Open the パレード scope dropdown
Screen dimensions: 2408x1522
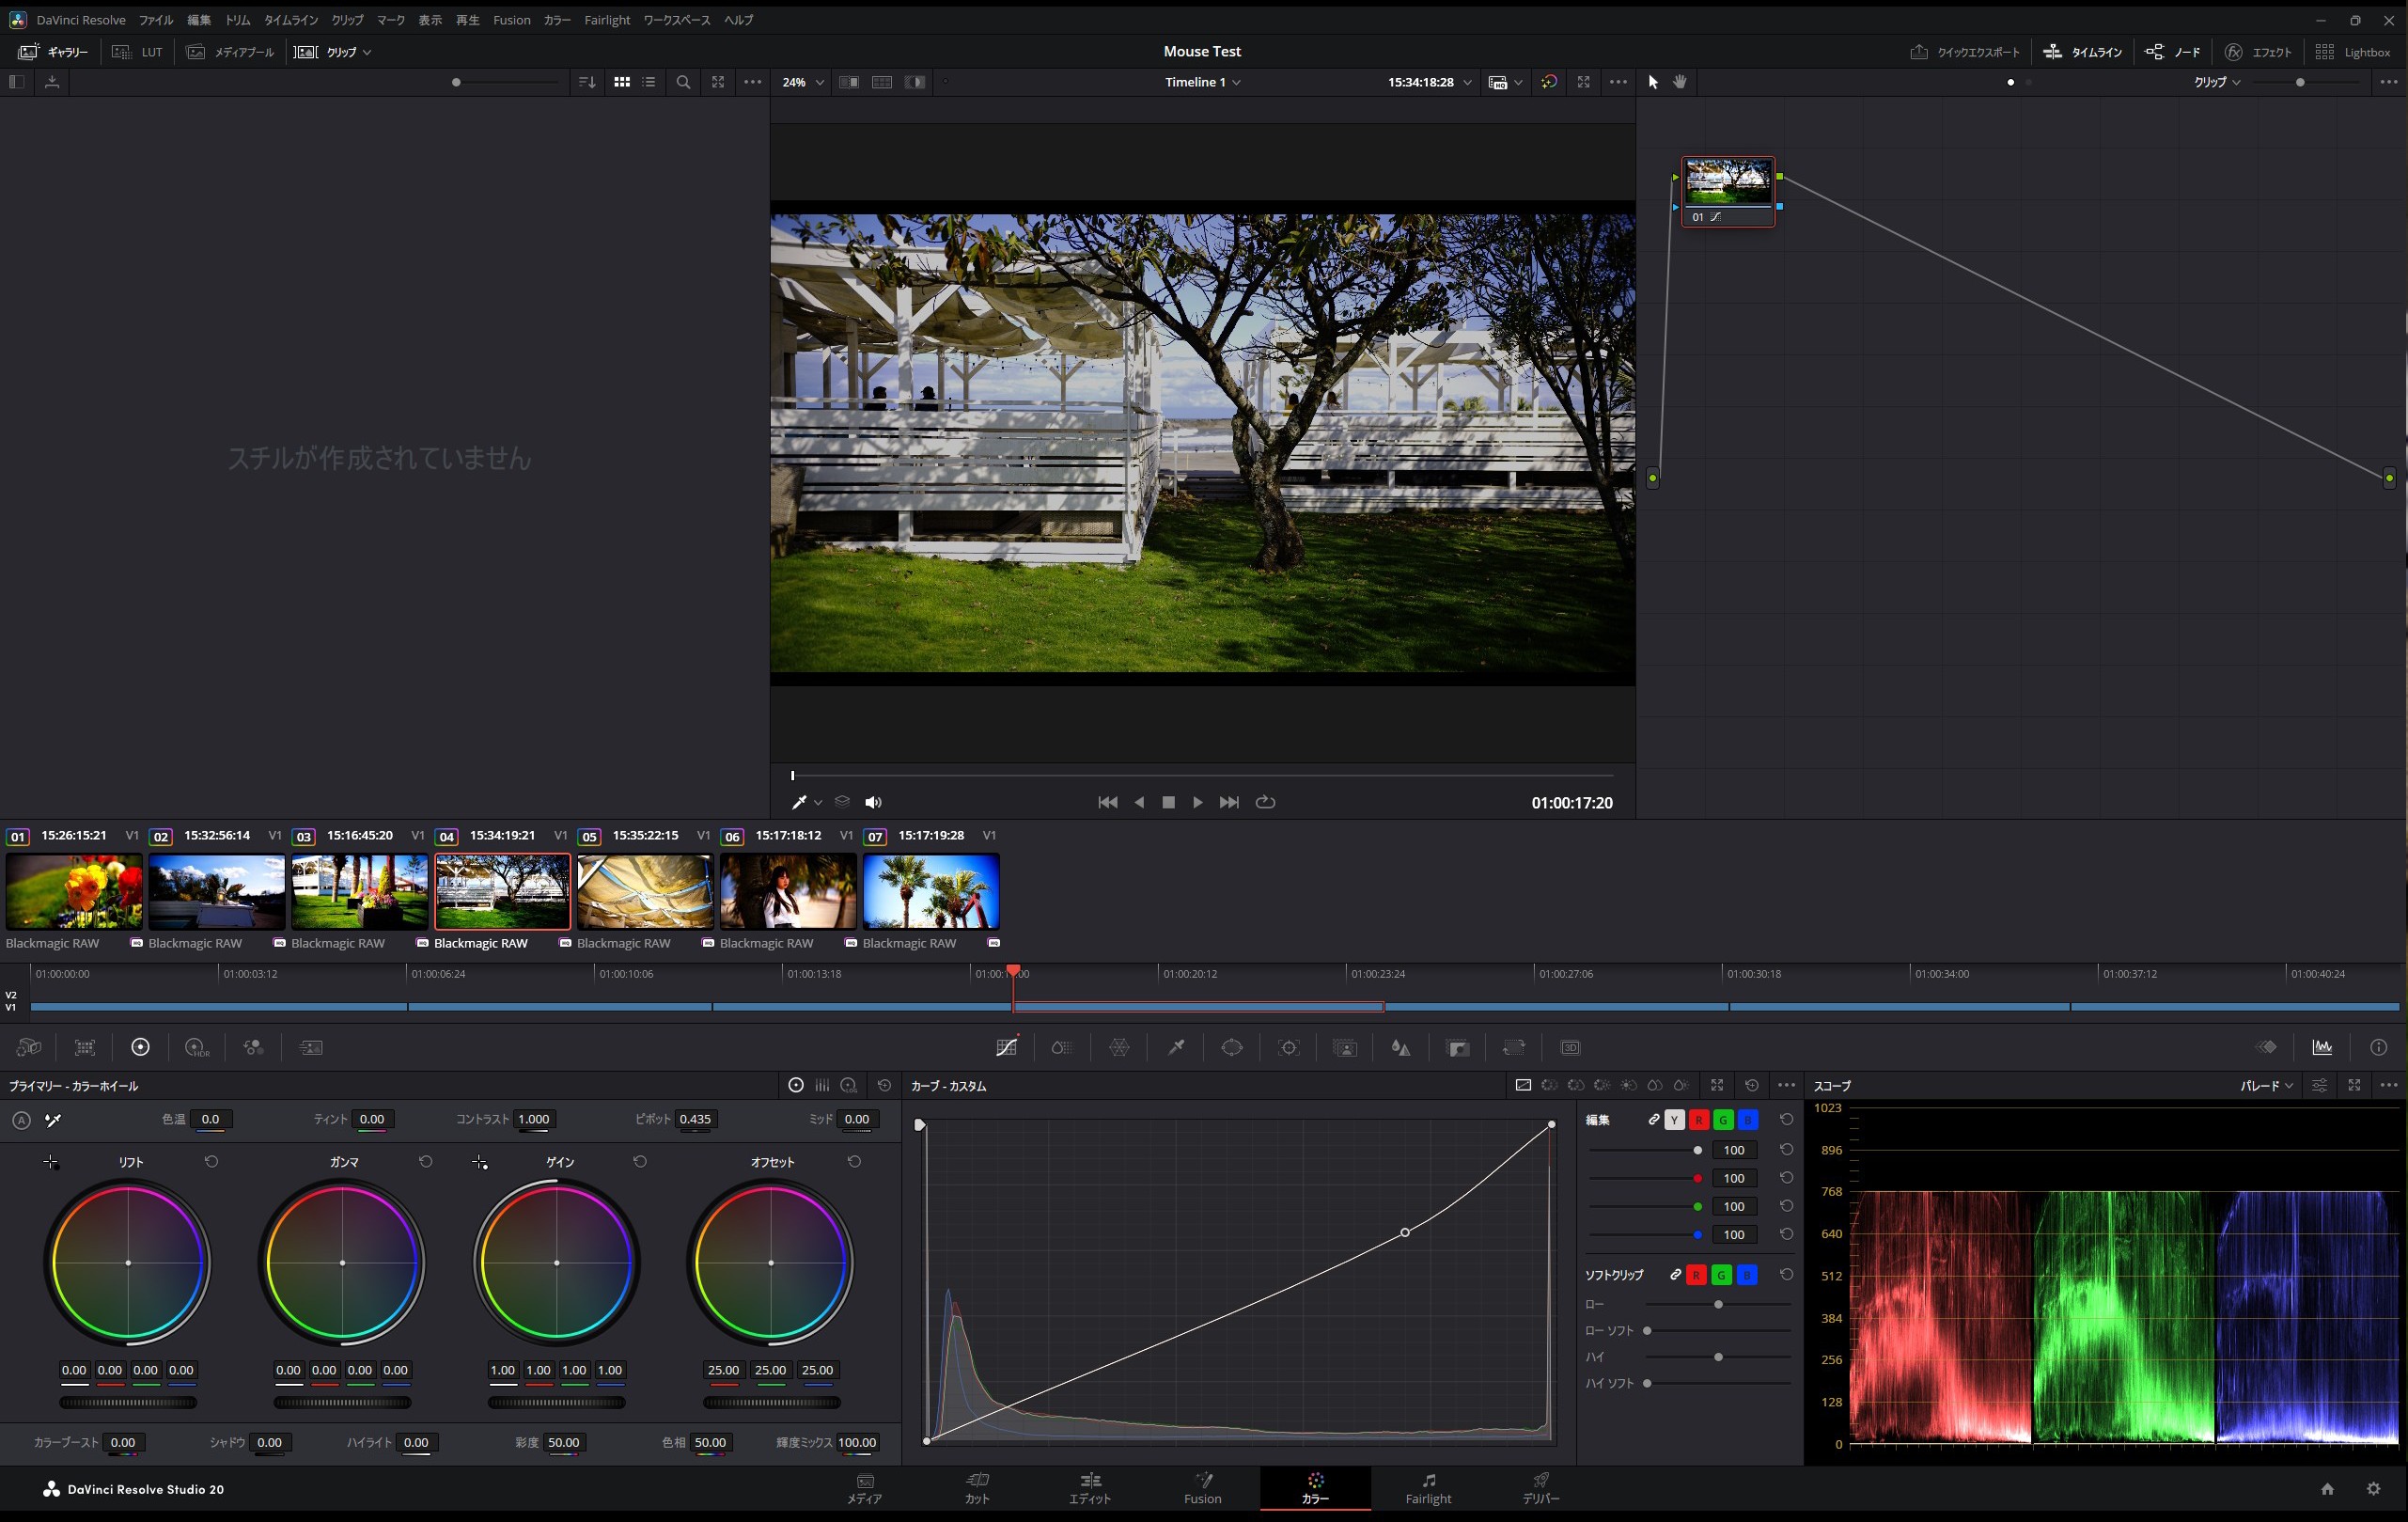2265,1085
